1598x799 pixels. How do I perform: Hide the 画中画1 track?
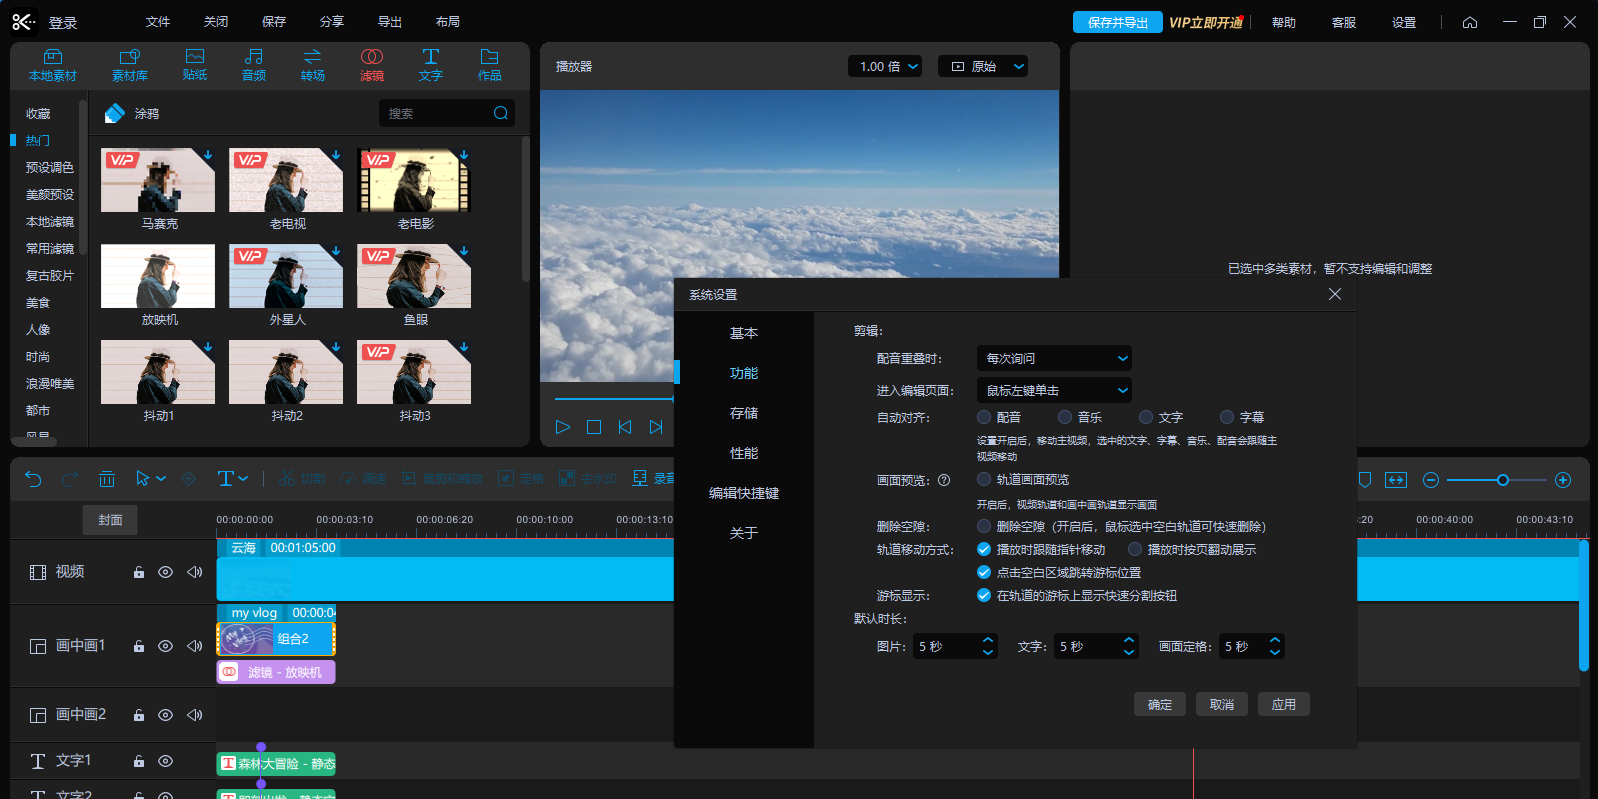point(166,646)
